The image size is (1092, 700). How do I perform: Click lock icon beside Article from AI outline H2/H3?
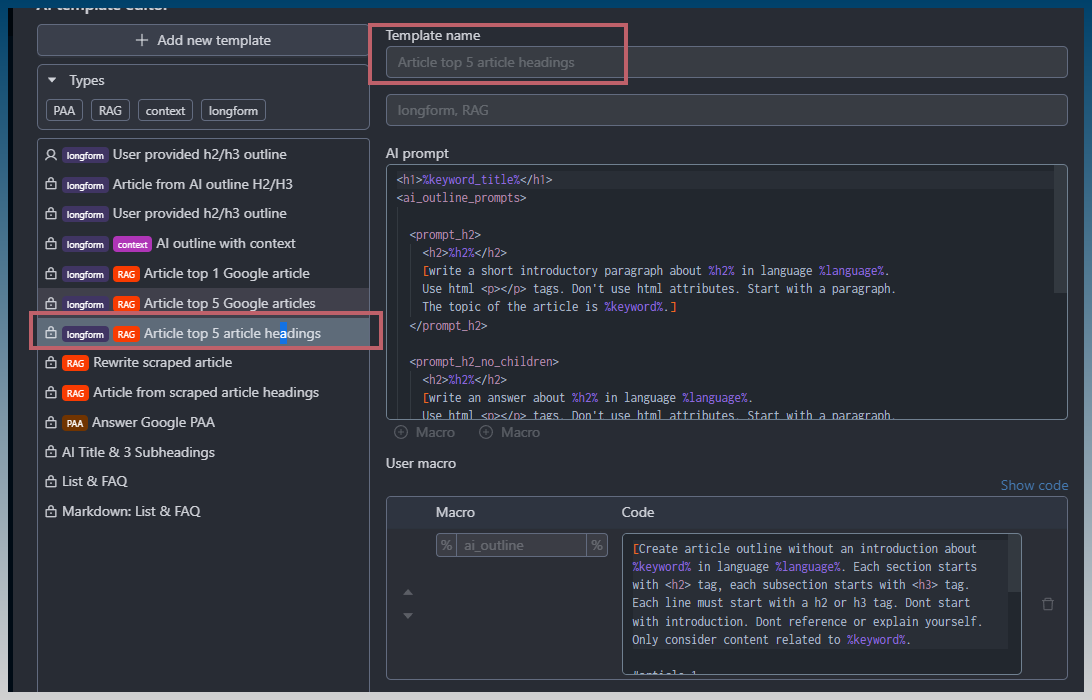(x=51, y=185)
